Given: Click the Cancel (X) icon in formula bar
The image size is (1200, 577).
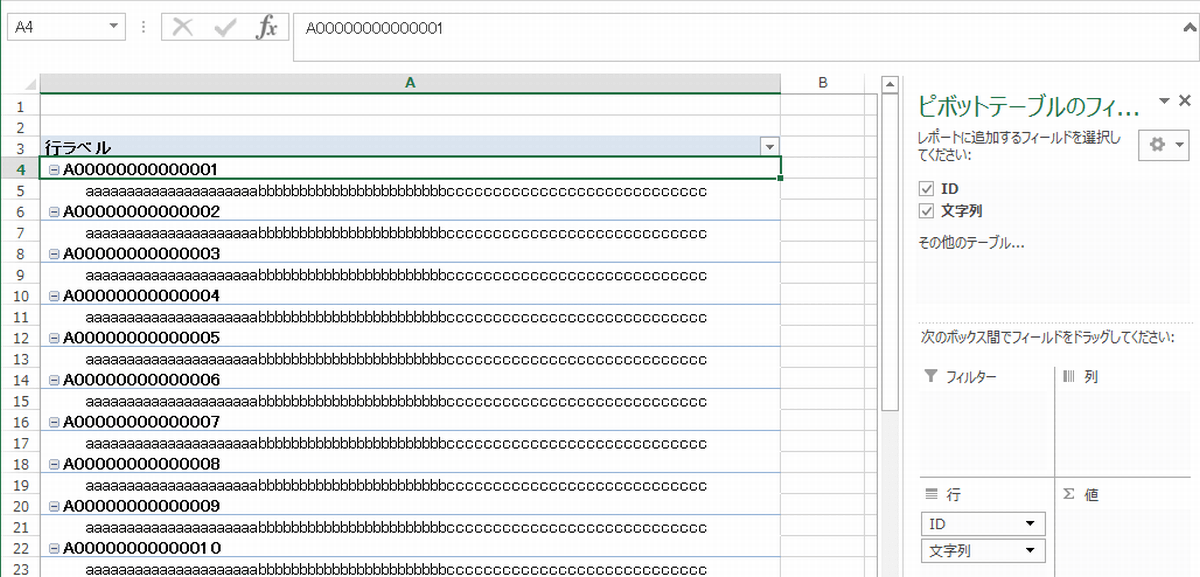Looking at the screenshot, I should pos(183,28).
